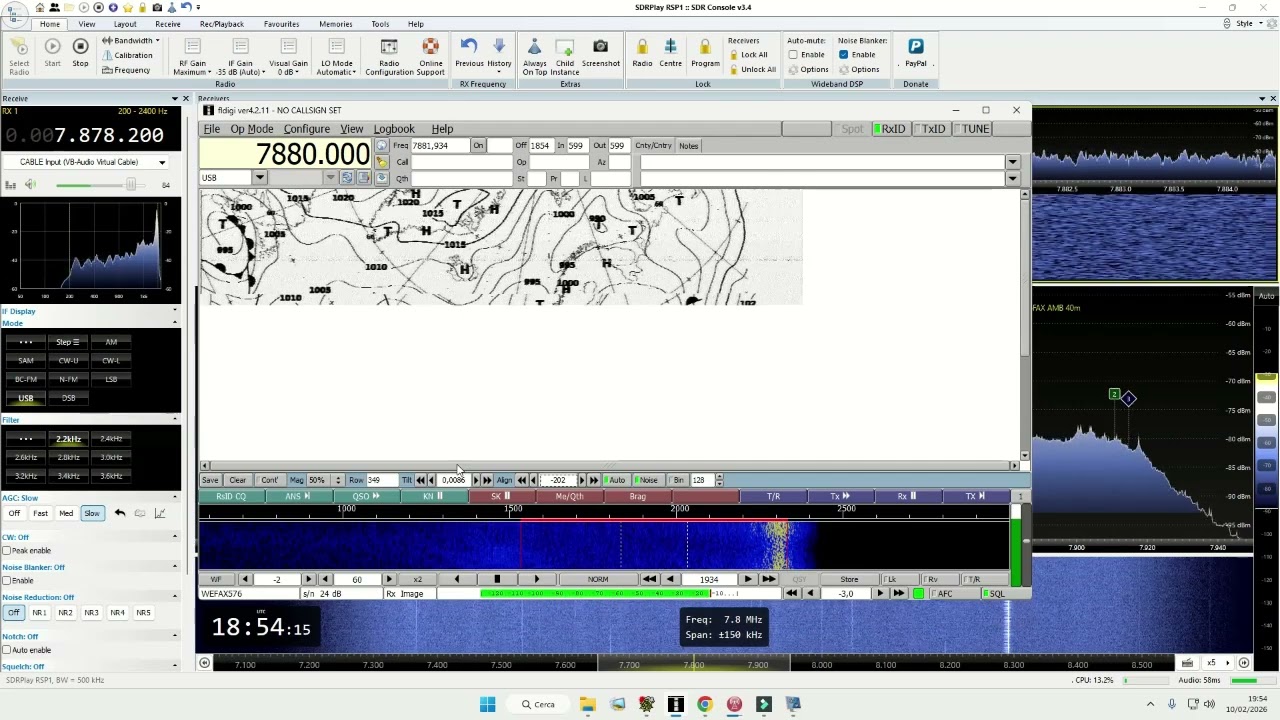Click the Frequency ribbon item
The image size is (1280, 720).
126,70
